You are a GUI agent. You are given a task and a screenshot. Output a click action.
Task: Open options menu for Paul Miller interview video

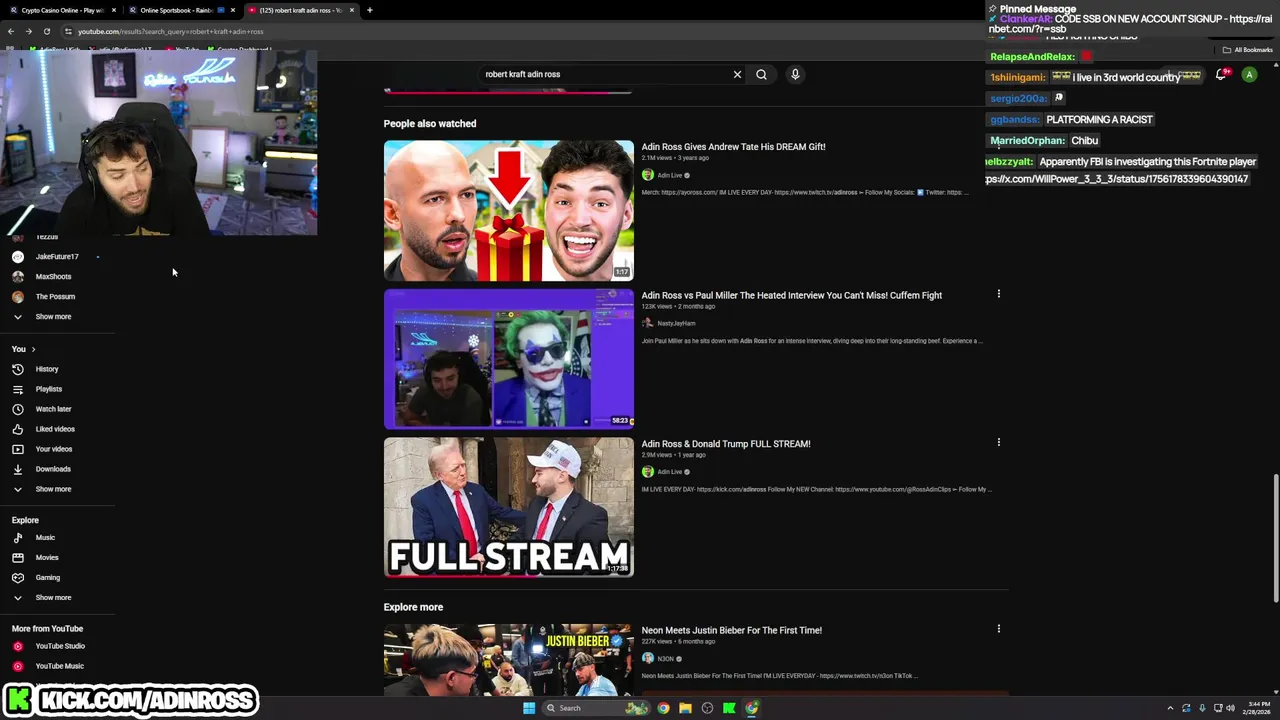(998, 294)
